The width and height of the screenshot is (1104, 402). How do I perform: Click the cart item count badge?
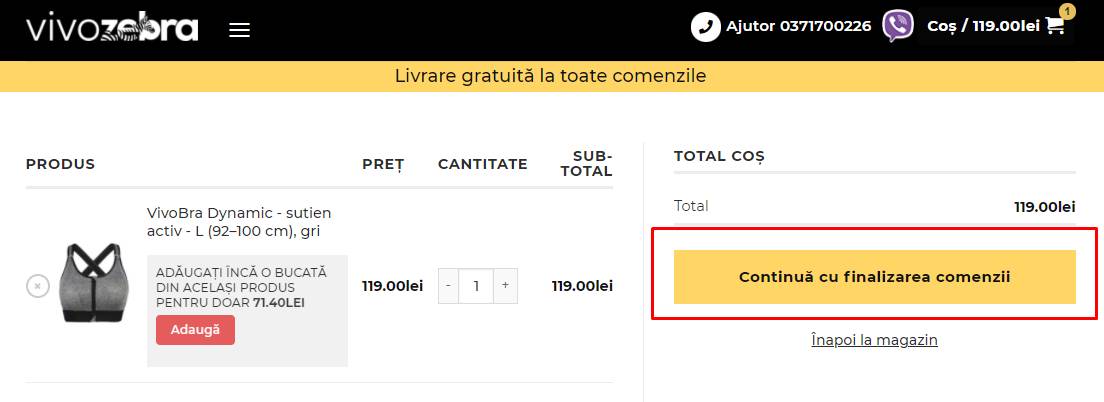click(1067, 11)
